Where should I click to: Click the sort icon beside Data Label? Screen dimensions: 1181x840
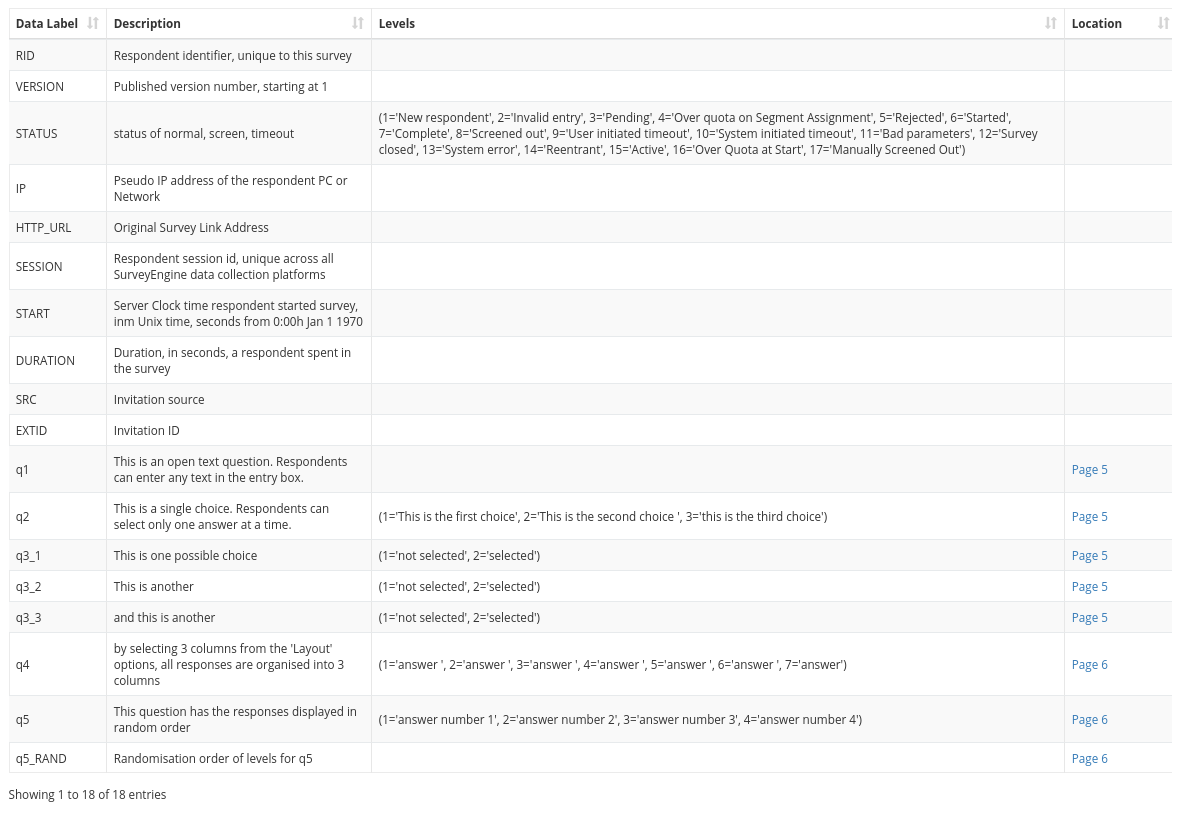[91, 23]
